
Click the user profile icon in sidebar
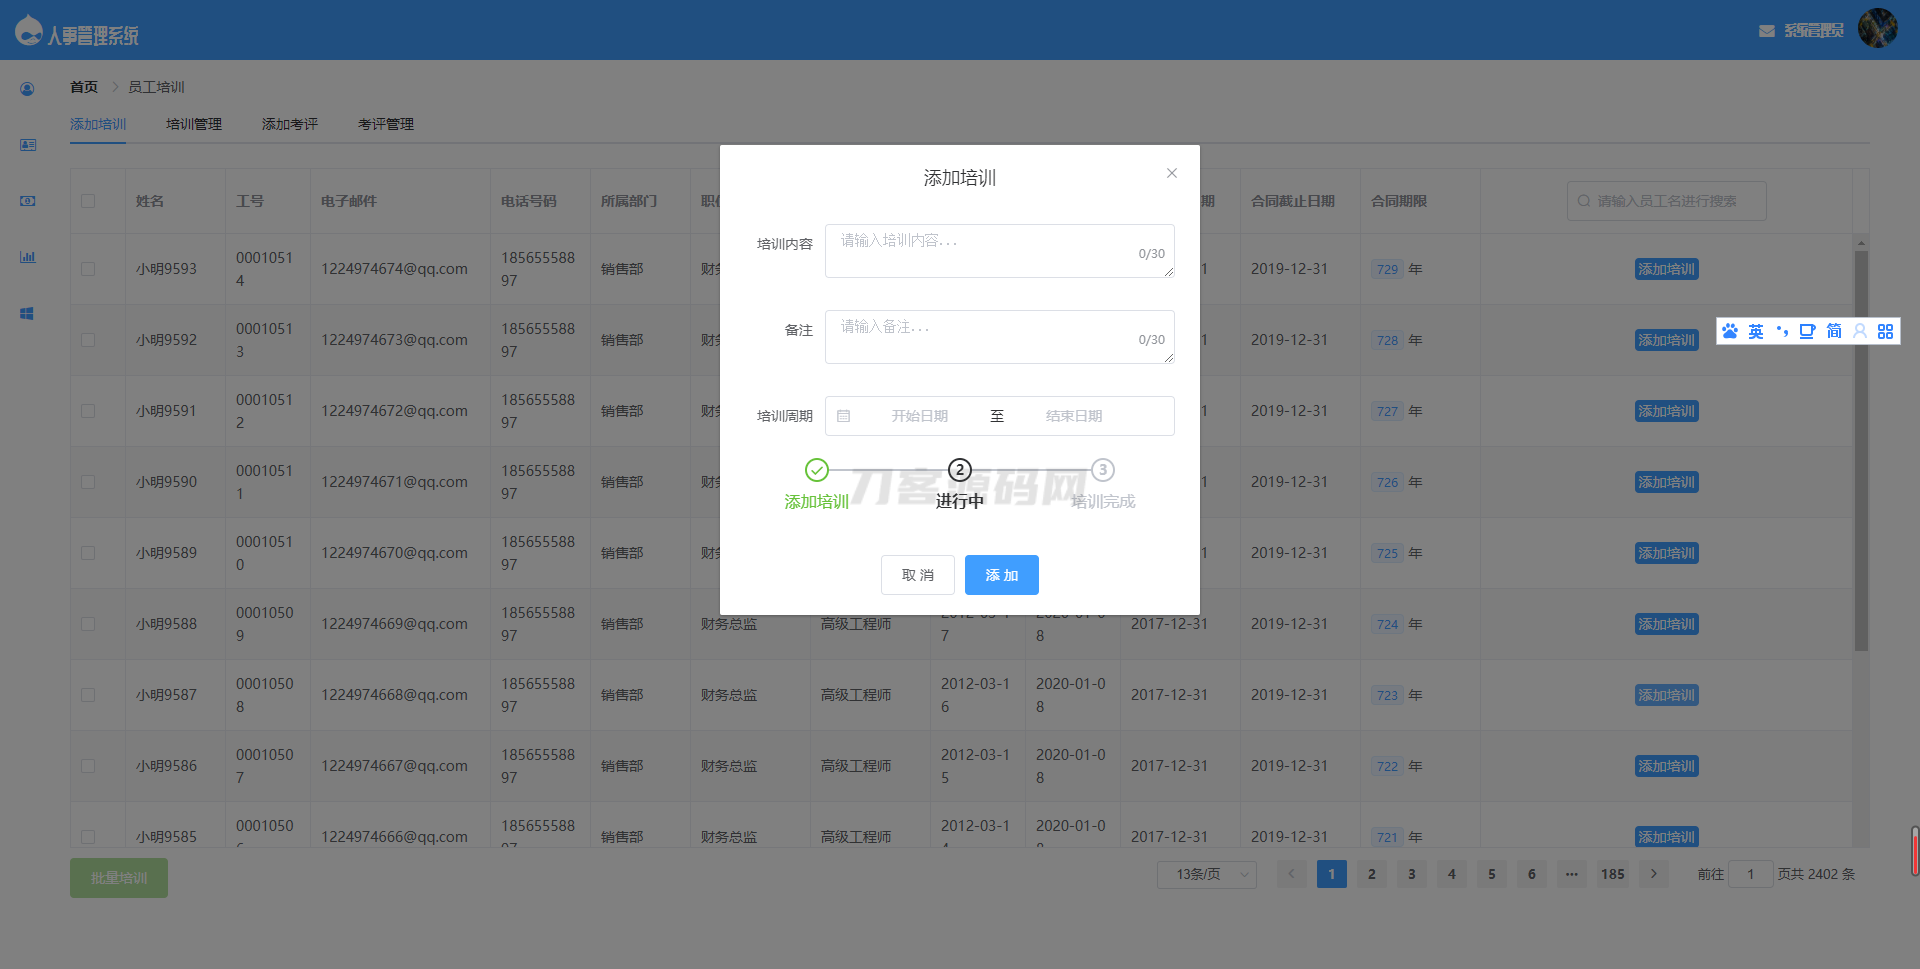27,89
